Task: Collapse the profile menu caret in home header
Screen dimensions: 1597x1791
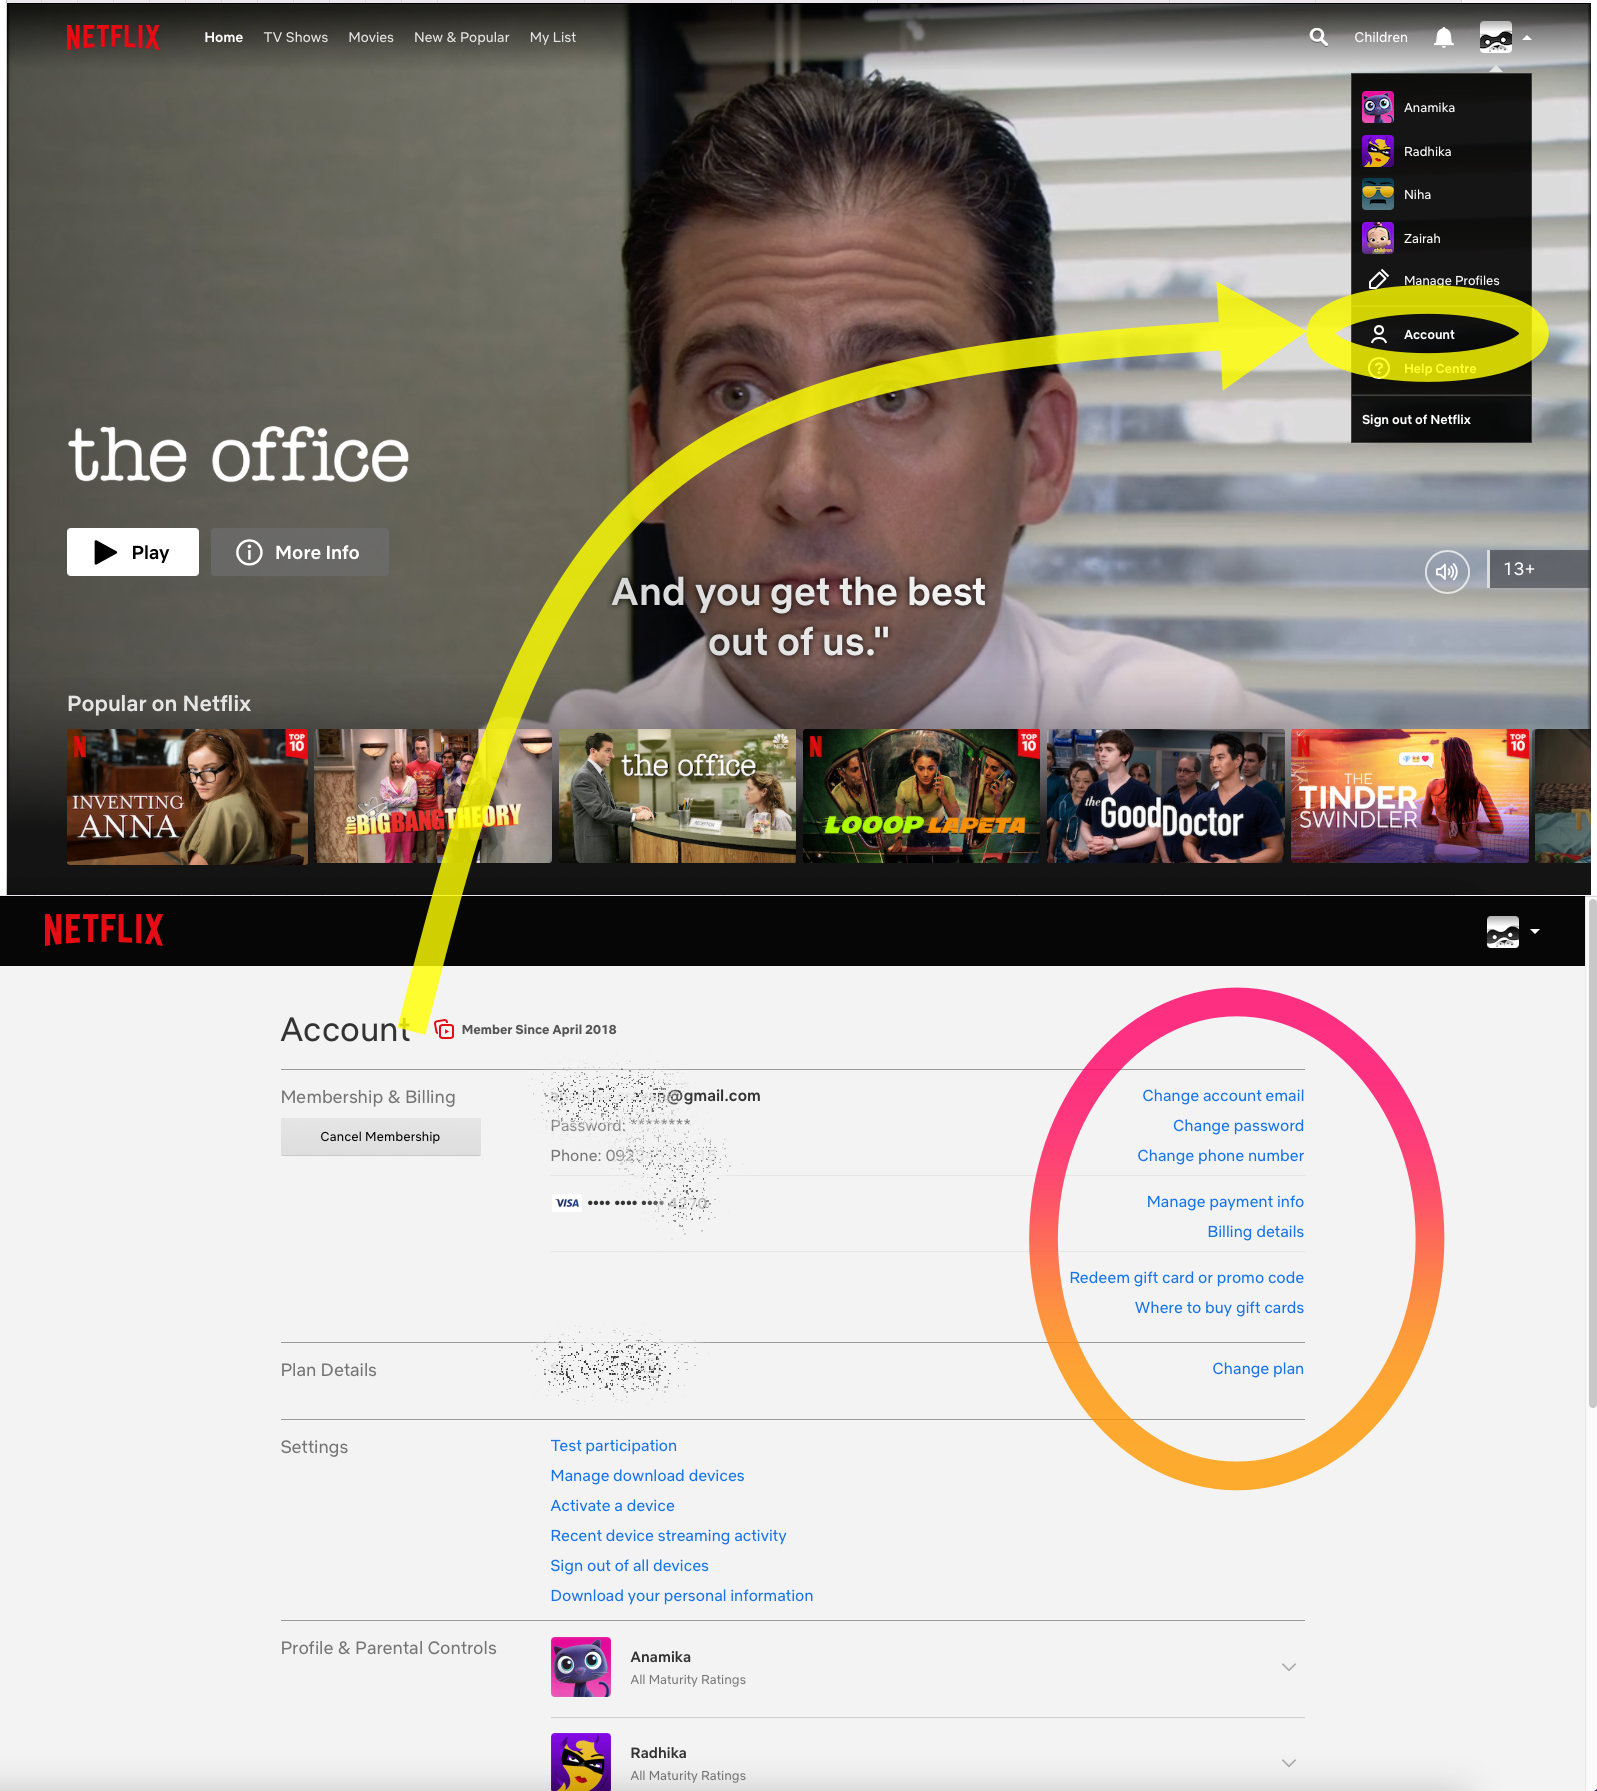Action: pyautogui.click(x=1527, y=38)
